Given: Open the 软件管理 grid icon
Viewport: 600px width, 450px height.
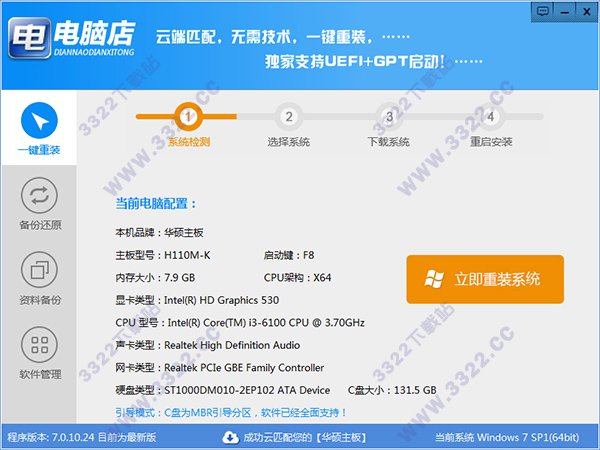Looking at the screenshot, I should tap(39, 344).
